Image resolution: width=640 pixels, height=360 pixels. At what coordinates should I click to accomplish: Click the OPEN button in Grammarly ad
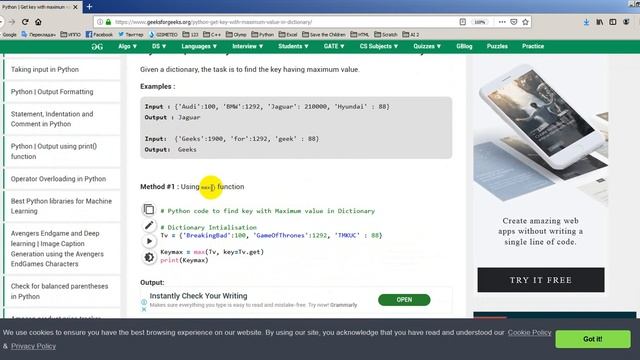[x=404, y=300]
